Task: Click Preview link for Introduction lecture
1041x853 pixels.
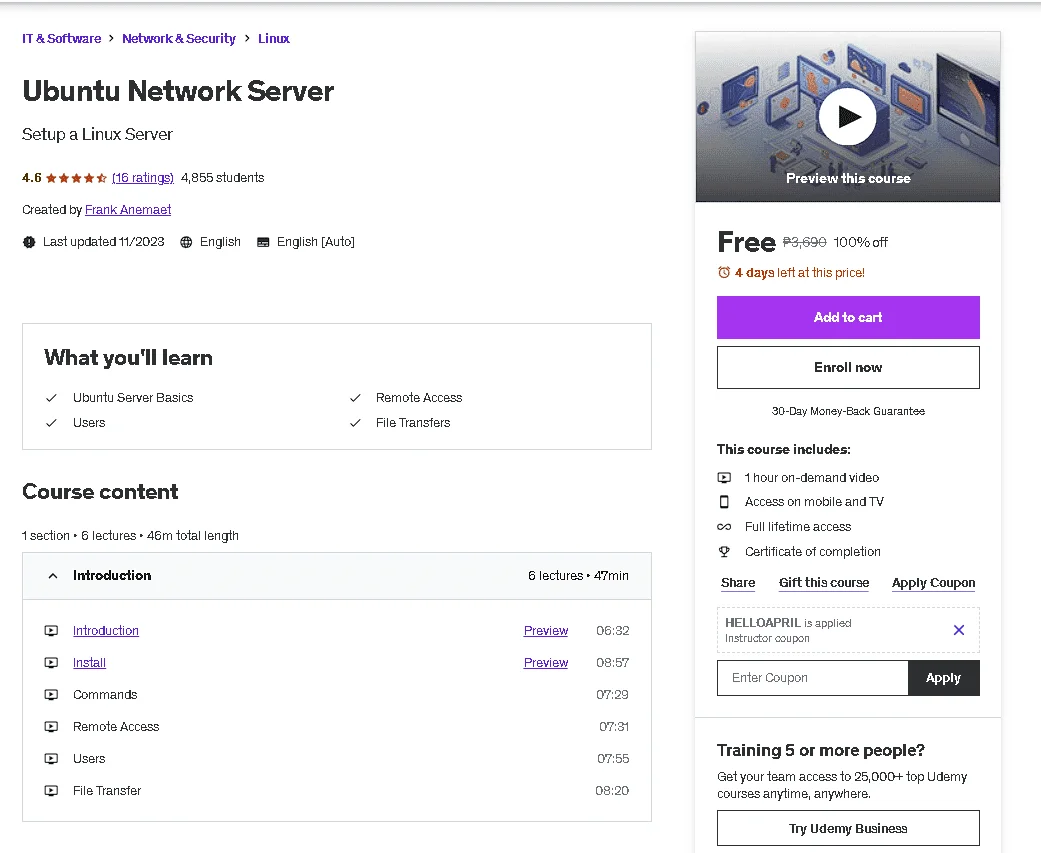Action: click(546, 631)
